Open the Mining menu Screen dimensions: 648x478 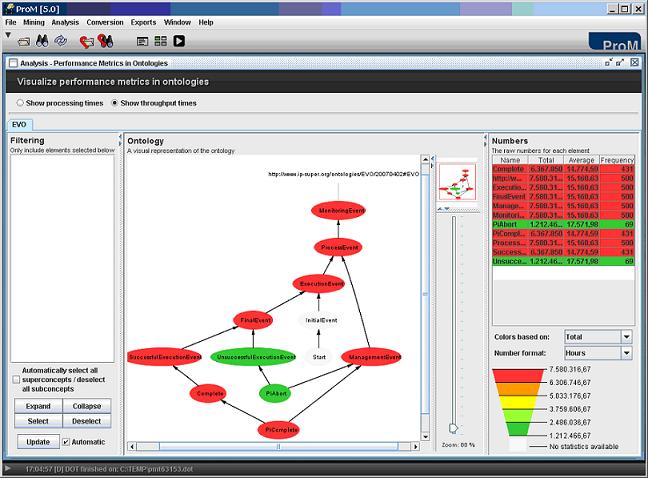34,21
